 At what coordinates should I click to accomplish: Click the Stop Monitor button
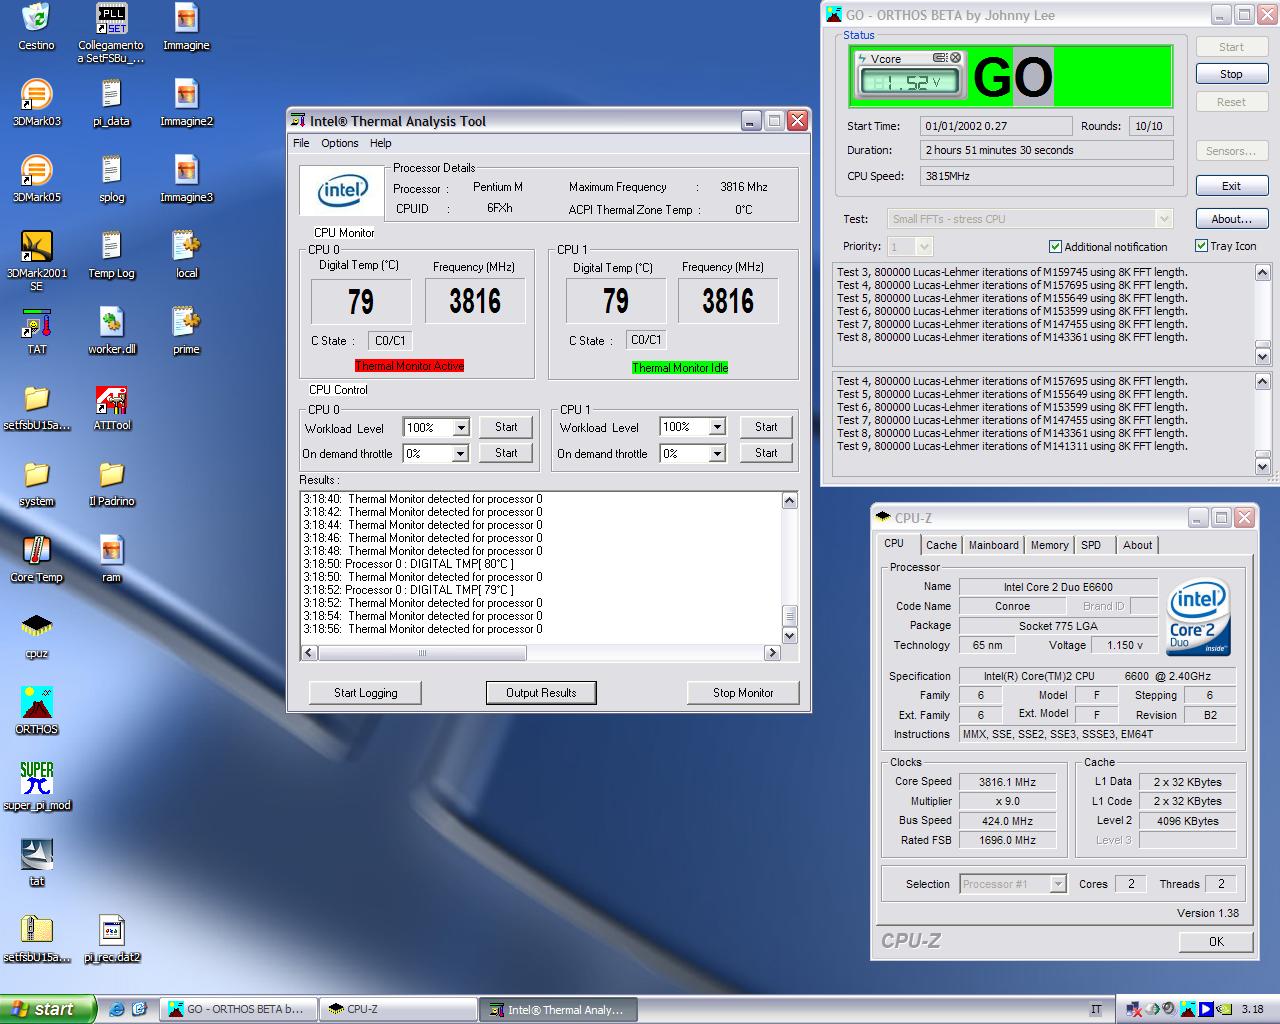coord(743,693)
